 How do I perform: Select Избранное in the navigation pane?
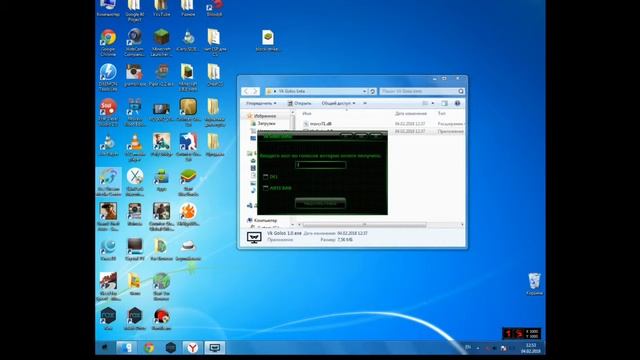point(261,116)
